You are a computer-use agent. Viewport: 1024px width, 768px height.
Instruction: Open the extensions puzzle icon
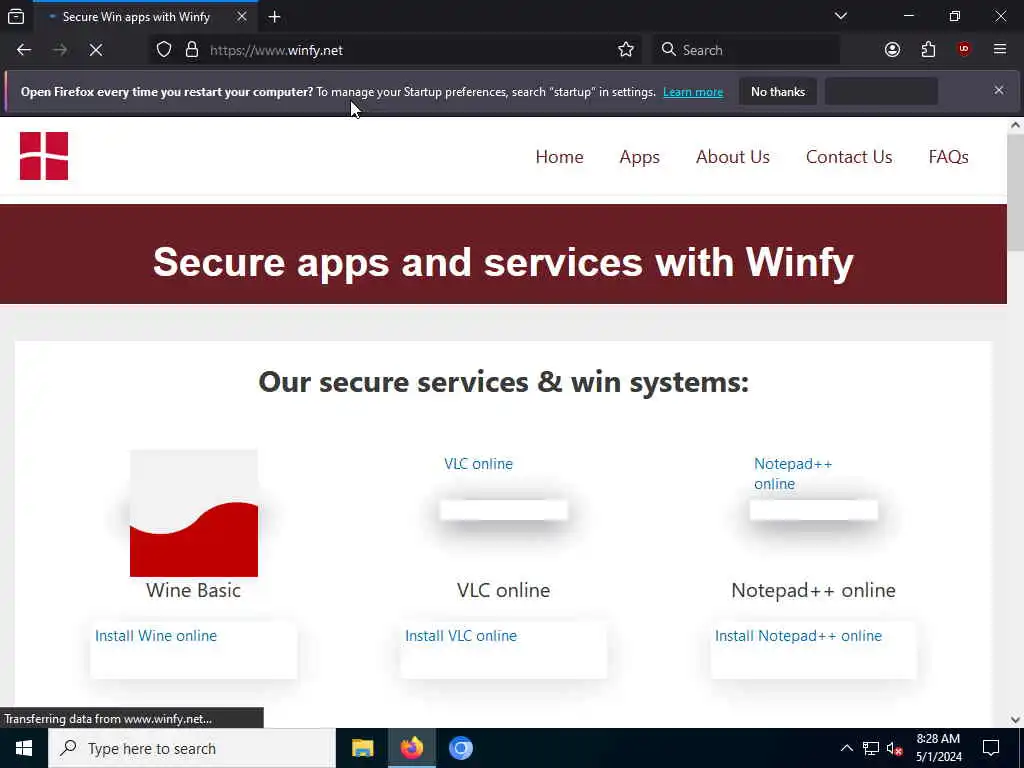pyautogui.click(x=928, y=50)
